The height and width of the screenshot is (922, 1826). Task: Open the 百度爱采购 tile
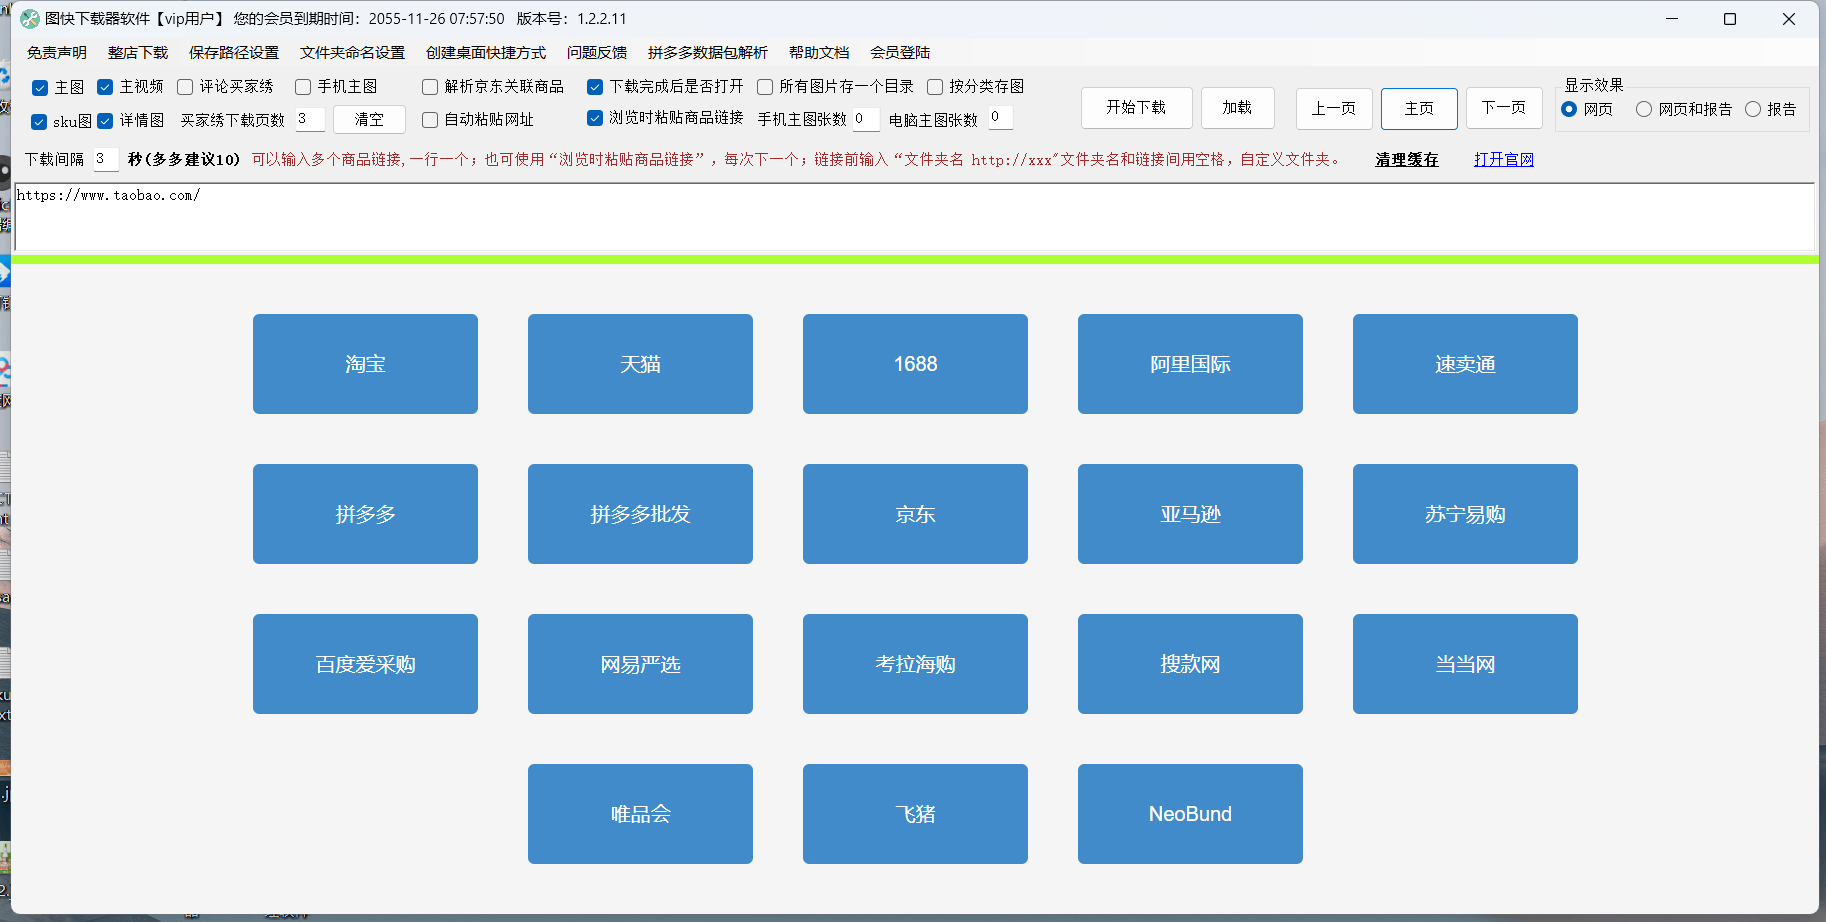click(365, 664)
